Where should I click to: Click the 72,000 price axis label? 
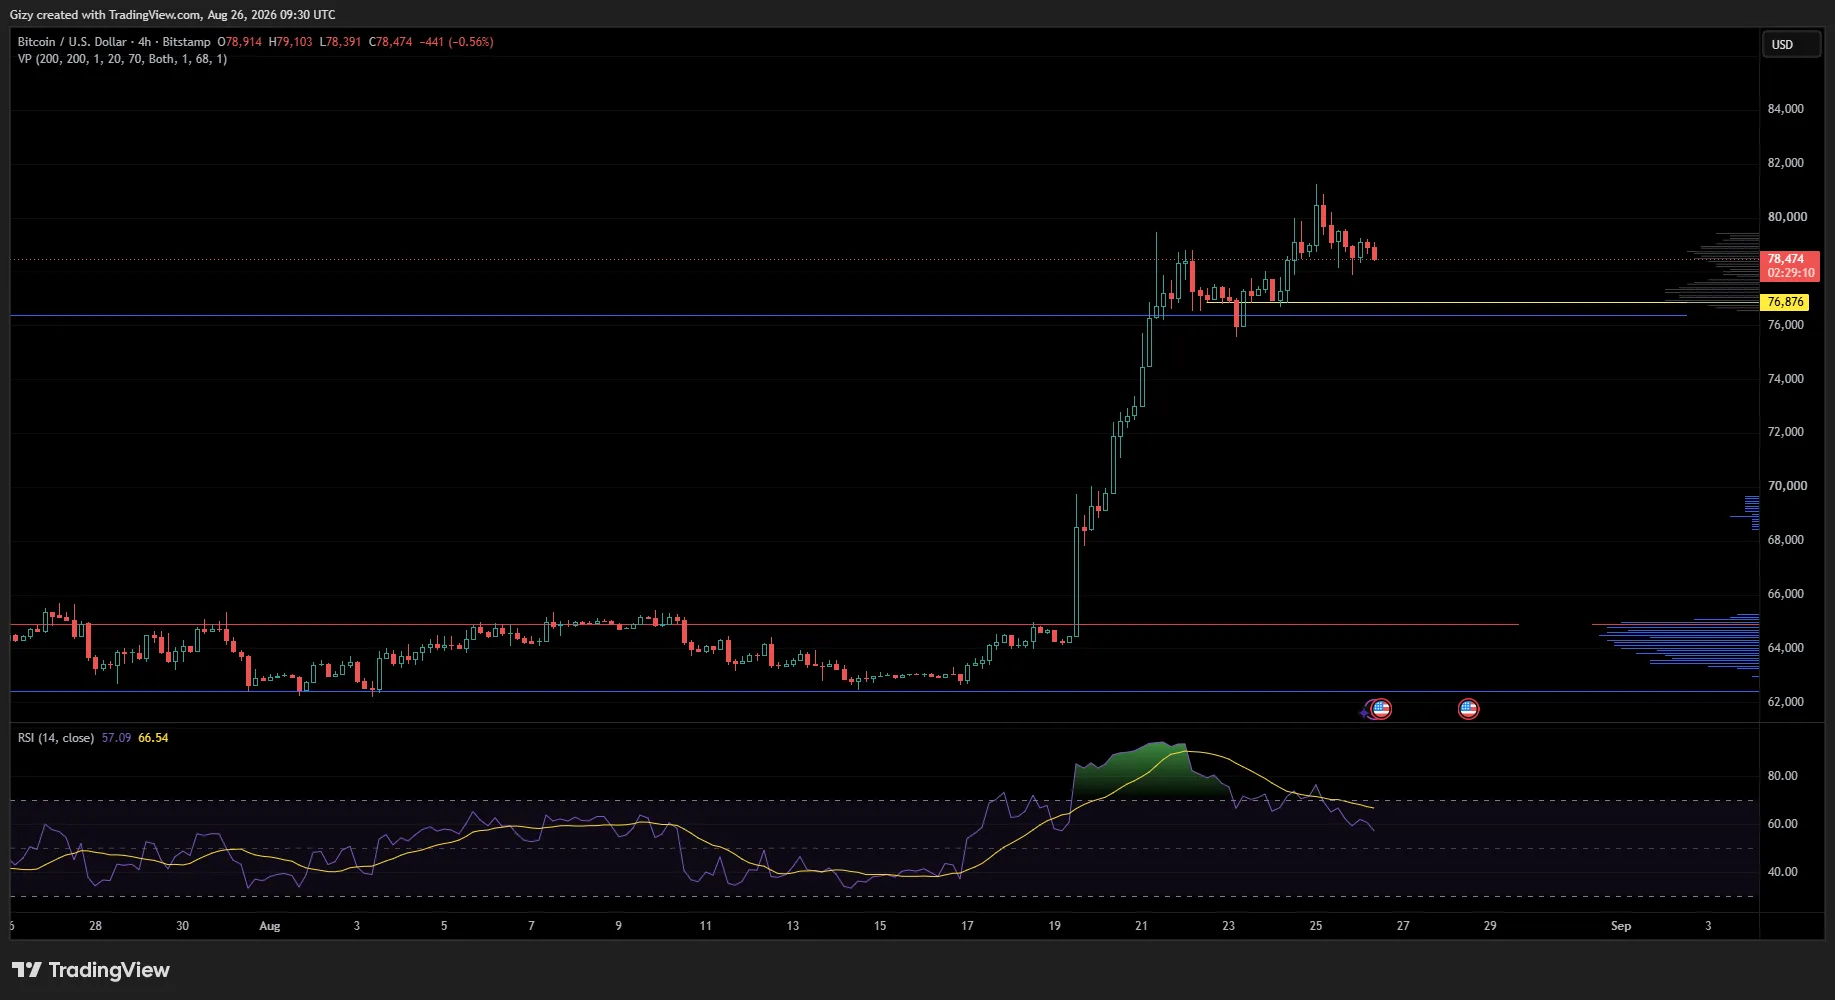pyautogui.click(x=1786, y=432)
